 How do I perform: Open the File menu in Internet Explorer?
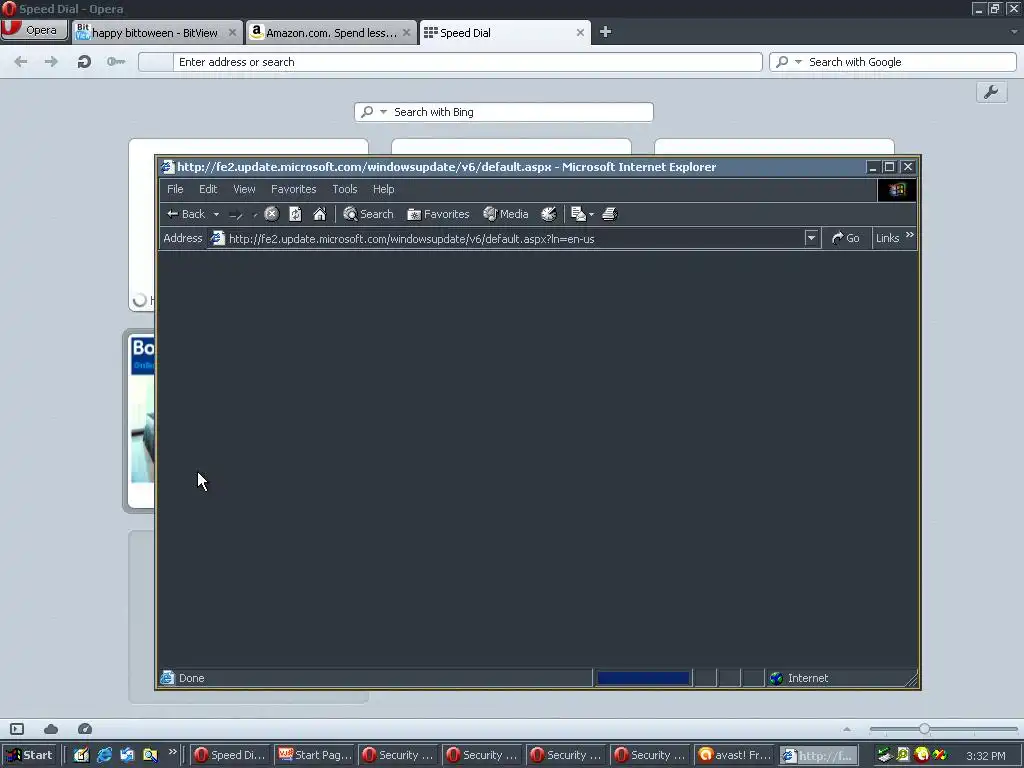tap(175, 189)
